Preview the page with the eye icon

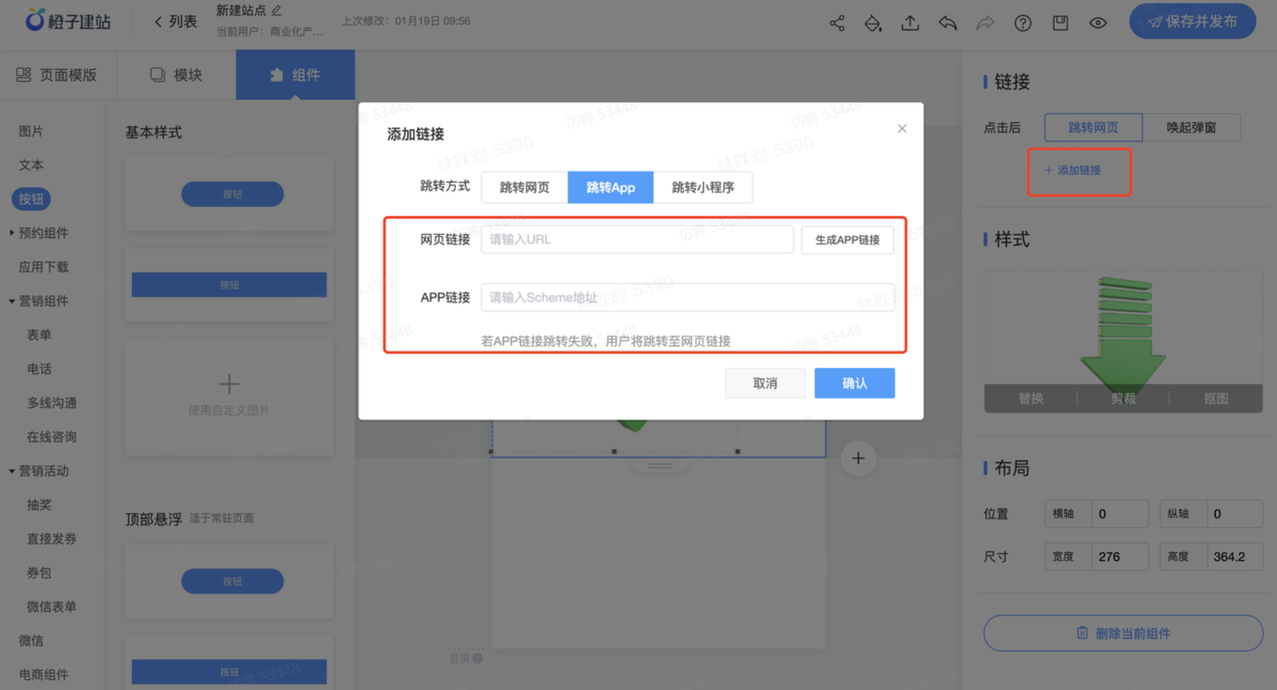coord(1097,21)
